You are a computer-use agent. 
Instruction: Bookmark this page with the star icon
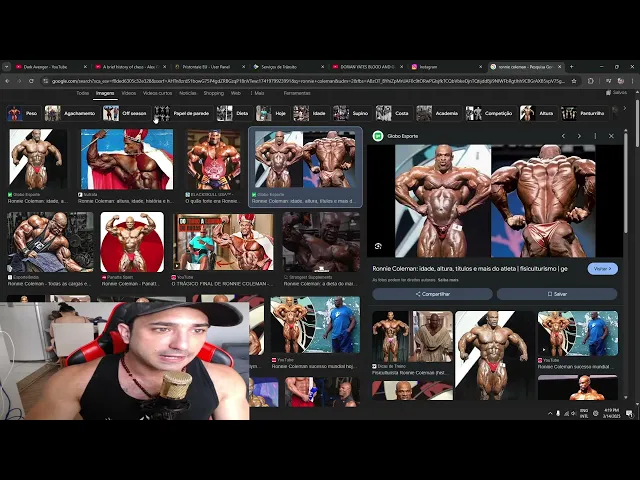point(574,81)
